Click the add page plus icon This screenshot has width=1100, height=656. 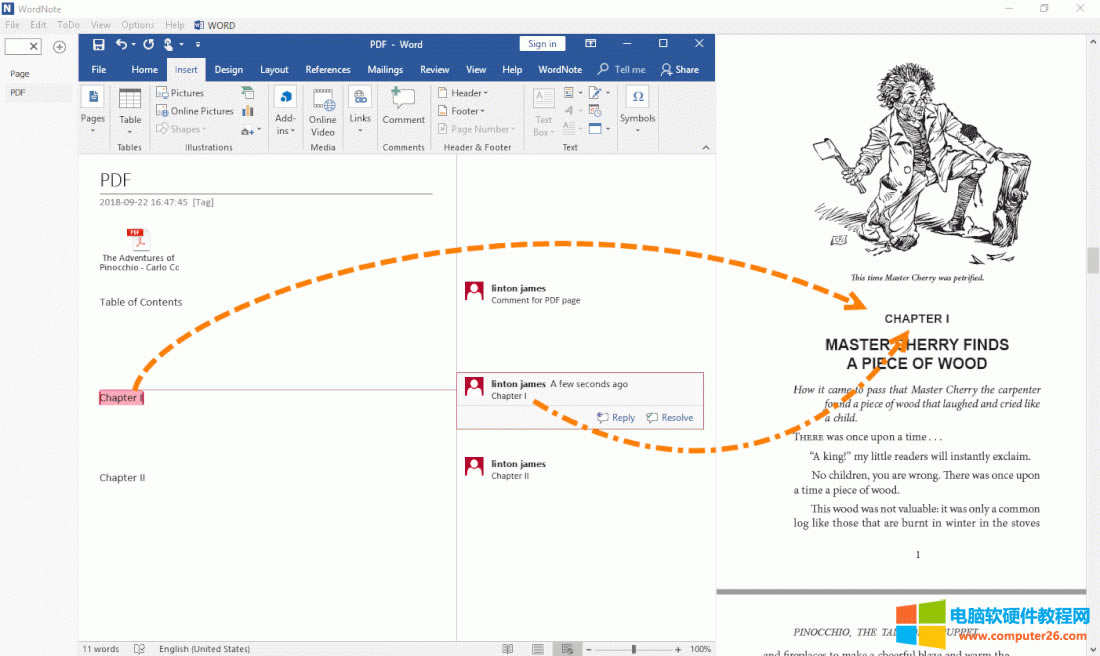pos(59,47)
